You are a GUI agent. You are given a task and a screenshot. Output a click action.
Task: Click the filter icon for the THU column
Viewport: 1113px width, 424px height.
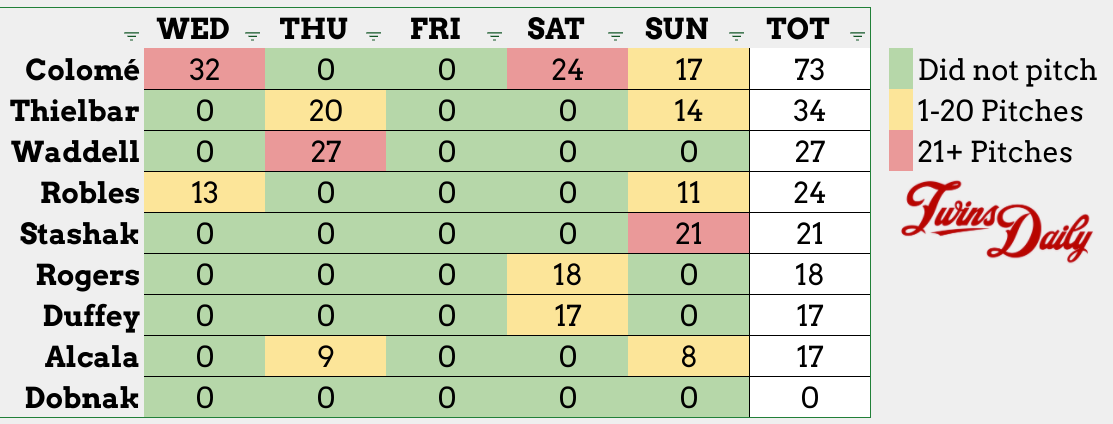(374, 36)
